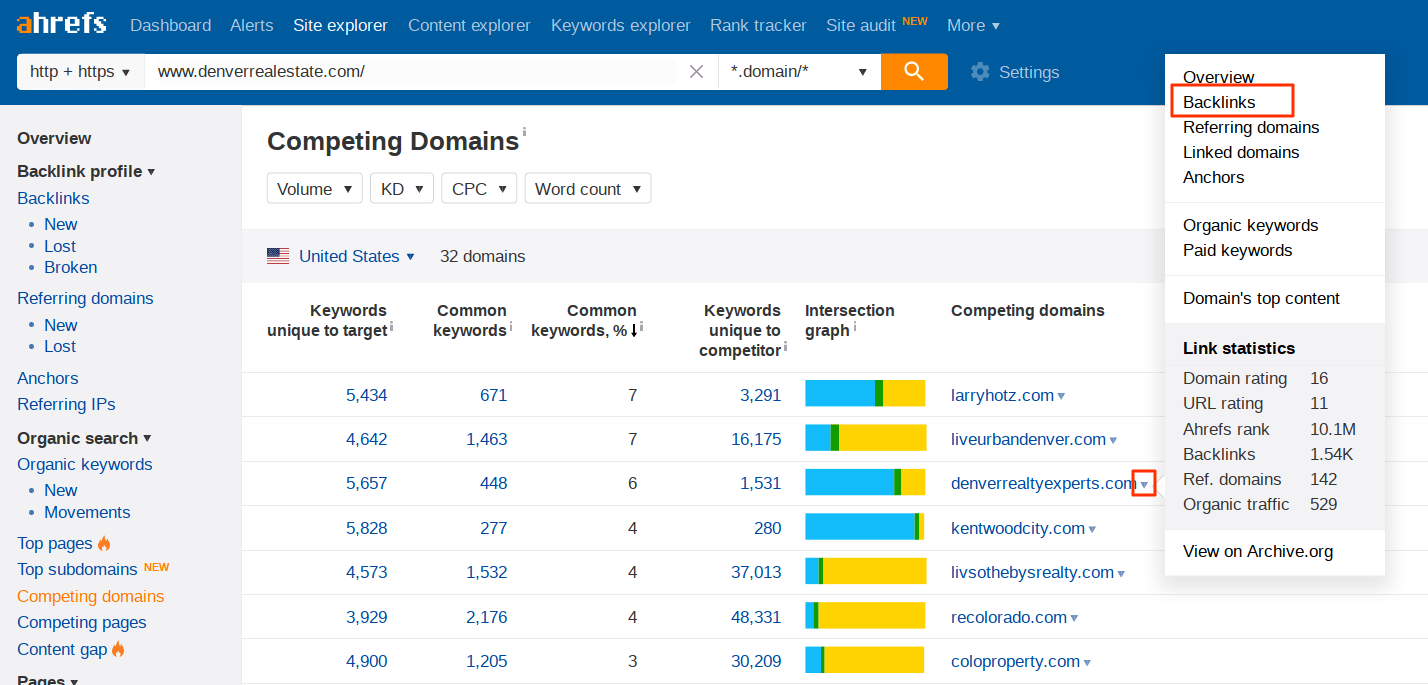
Task: Toggle dropdown arrow next to denverrealtyexperts.com
Action: pos(1144,485)
